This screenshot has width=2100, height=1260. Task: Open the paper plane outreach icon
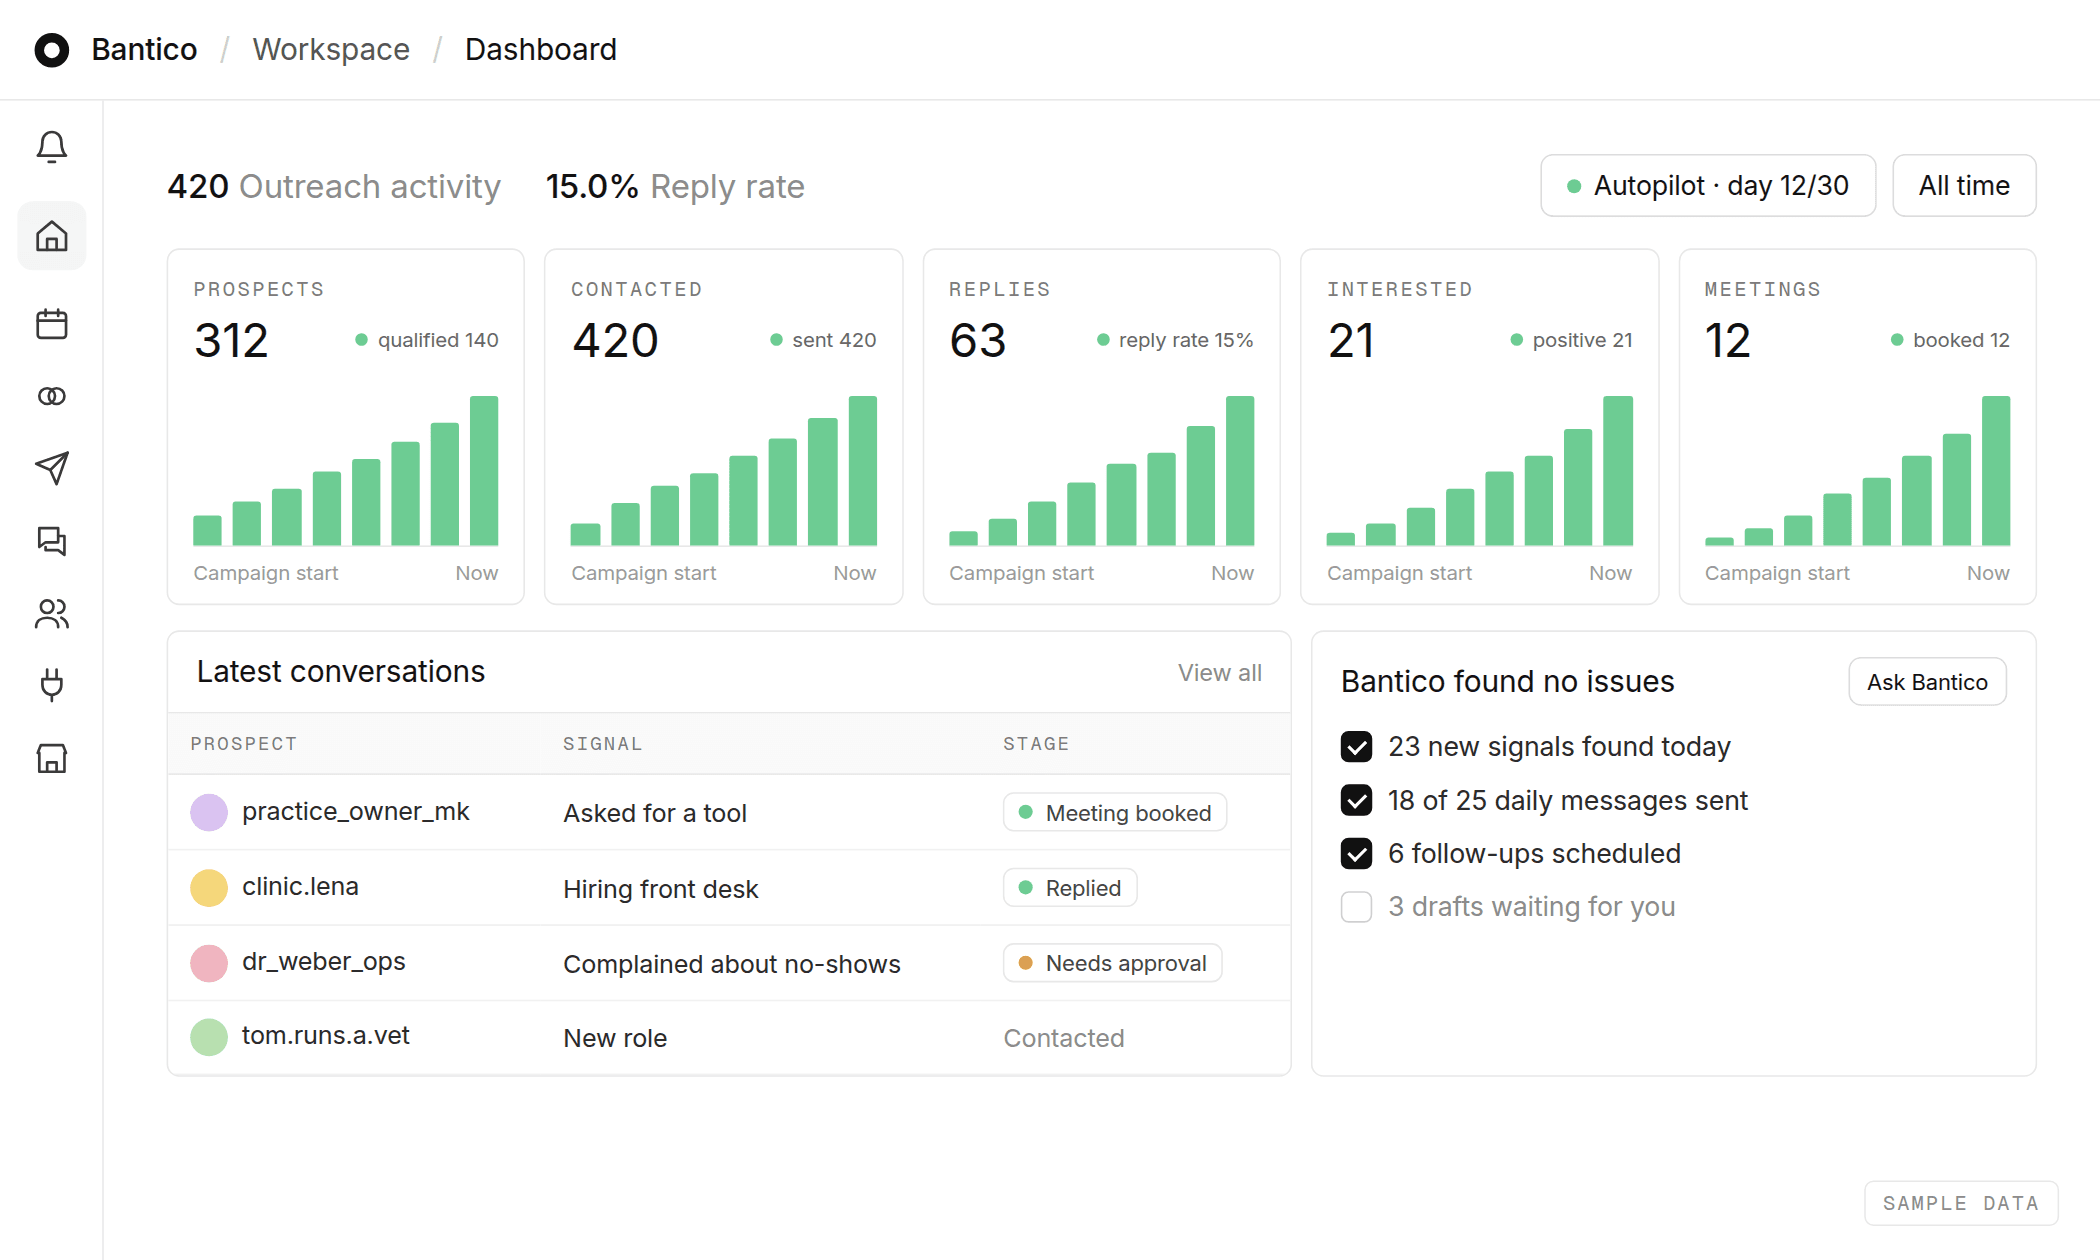click(x=52, y=468)
